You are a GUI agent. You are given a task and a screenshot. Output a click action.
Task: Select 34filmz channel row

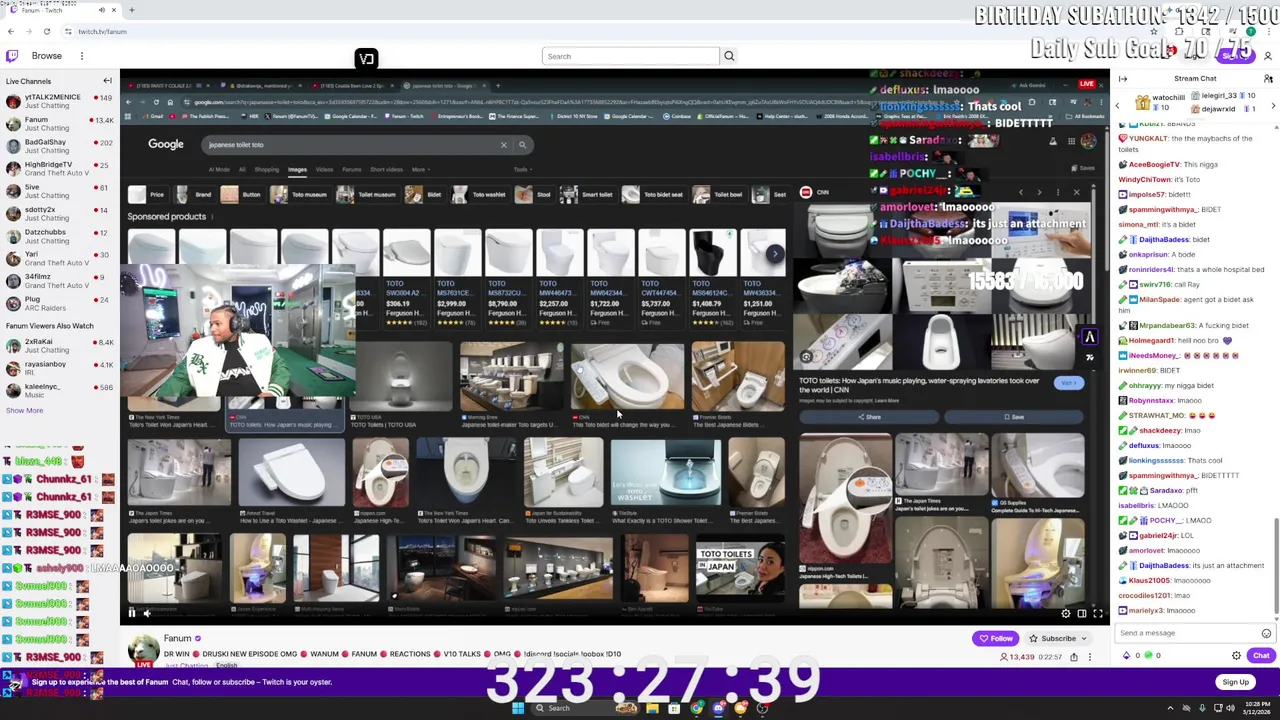click(58, 281)
